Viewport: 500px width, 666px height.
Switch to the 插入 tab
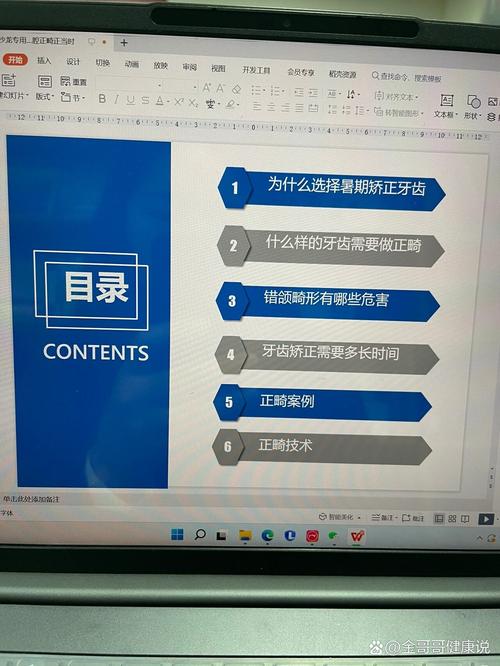pyautogui.click(x=44, y=61)
